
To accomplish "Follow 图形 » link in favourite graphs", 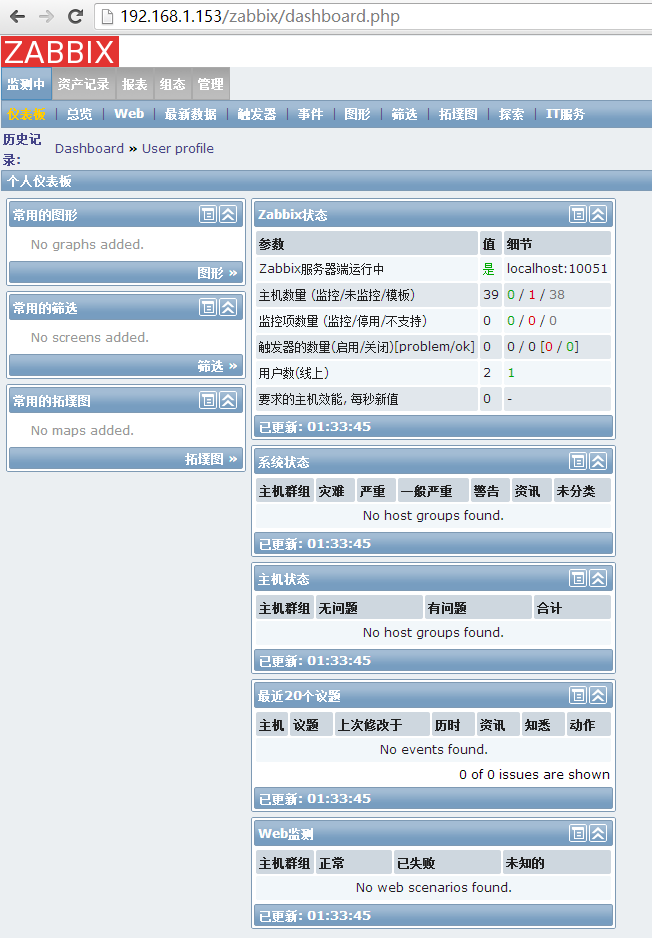I will [x=217, y=273].
